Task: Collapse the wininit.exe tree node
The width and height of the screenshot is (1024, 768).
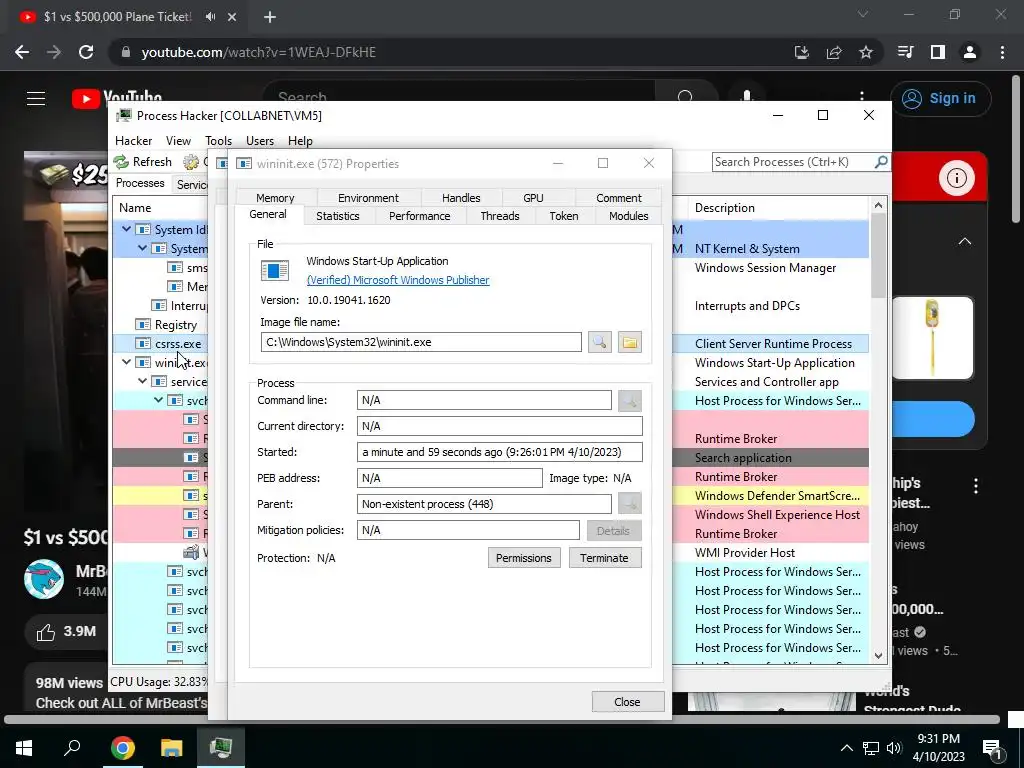Action: point(127,362)
